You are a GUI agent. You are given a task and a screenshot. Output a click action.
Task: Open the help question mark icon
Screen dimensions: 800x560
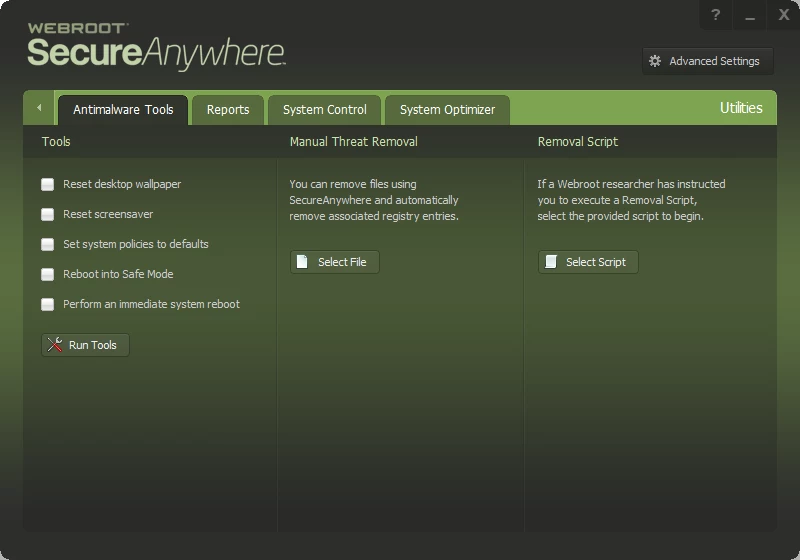pos(715,15)
